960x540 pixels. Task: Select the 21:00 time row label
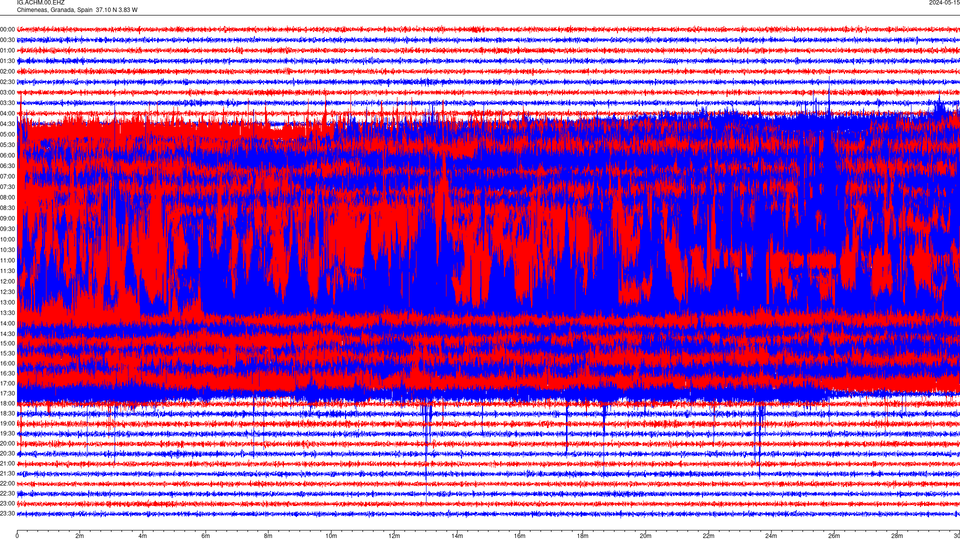(x=7, y=463)
